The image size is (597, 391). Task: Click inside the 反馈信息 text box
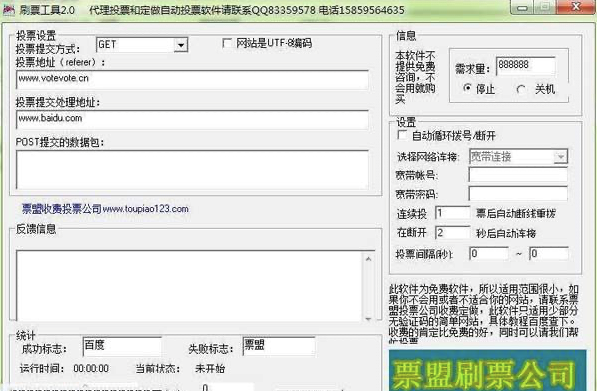[x=190, y=286]
